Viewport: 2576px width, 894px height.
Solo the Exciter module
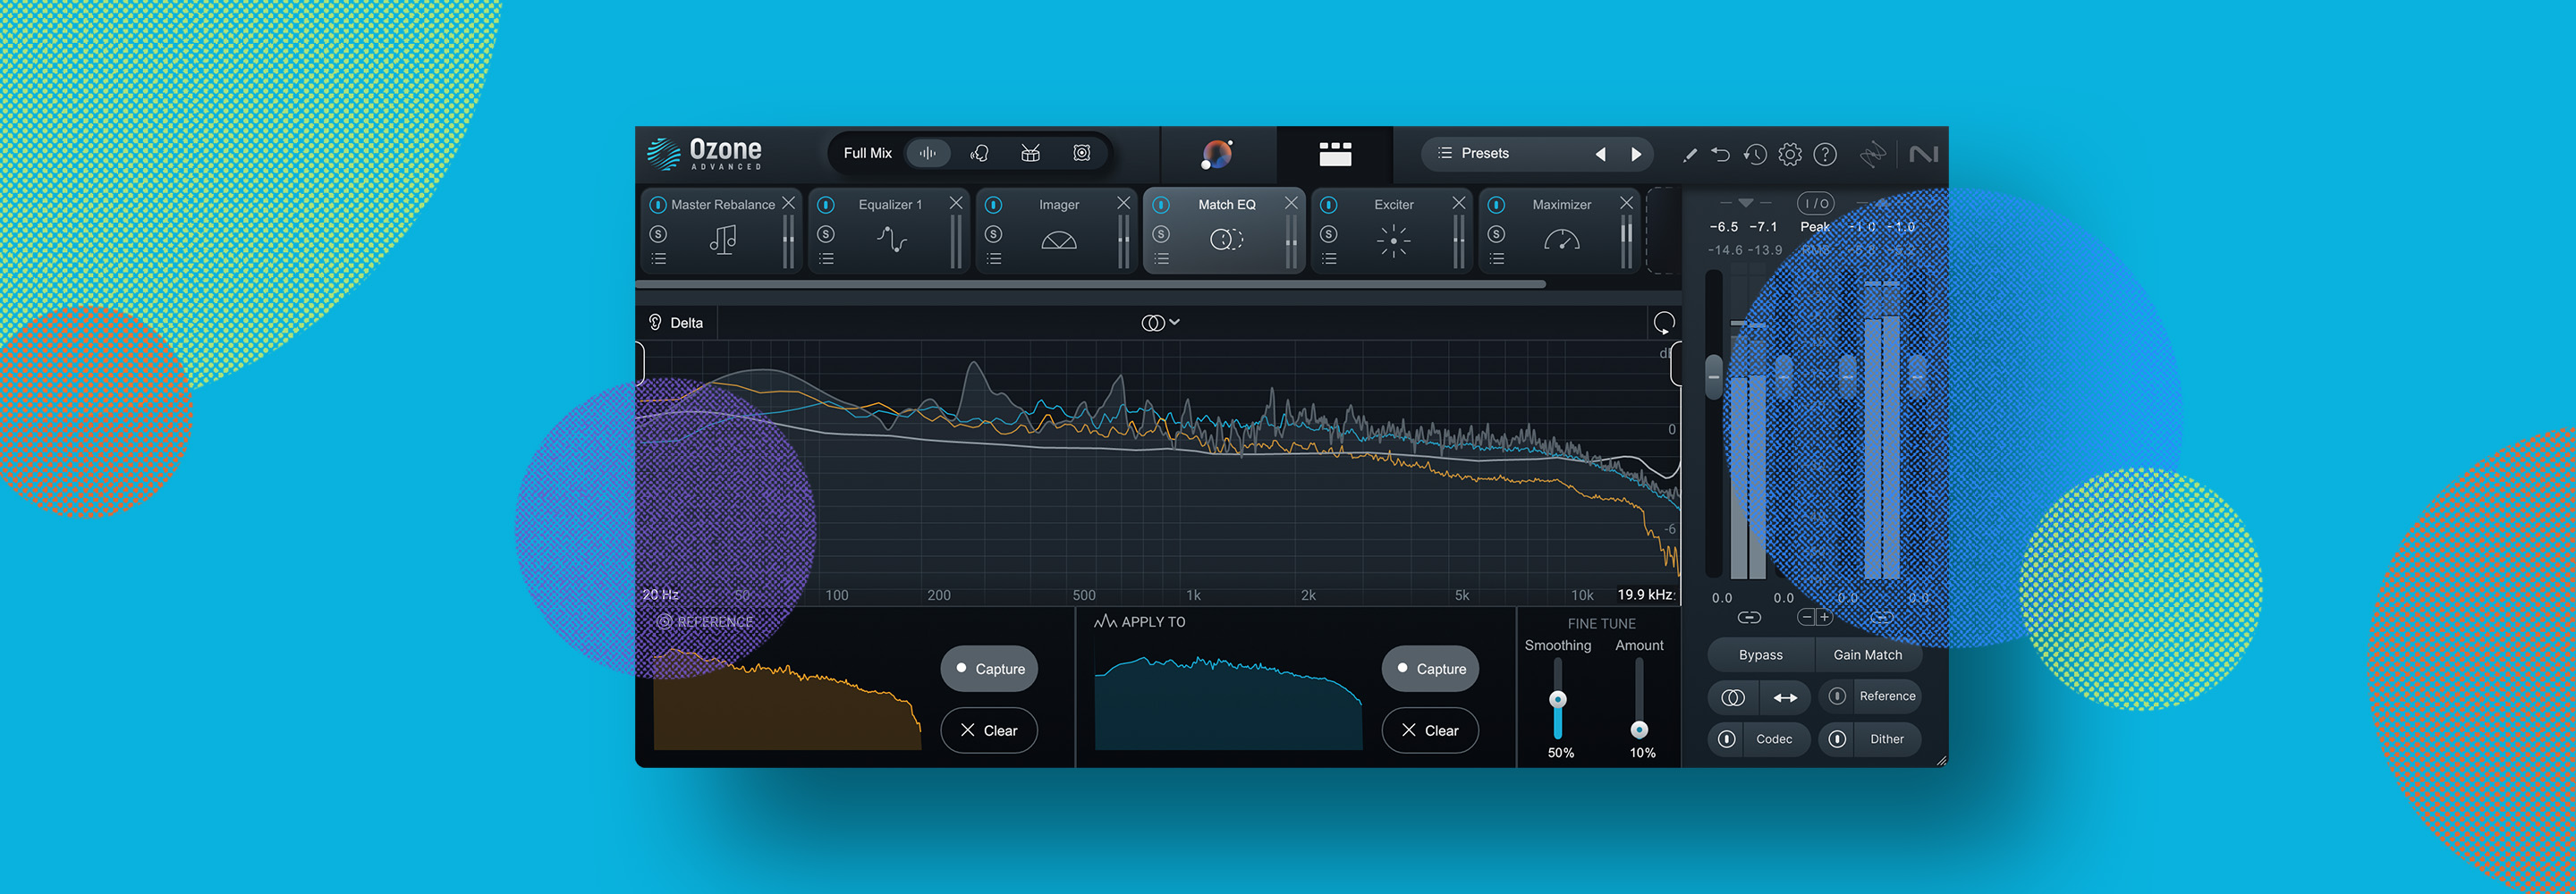1328,234
